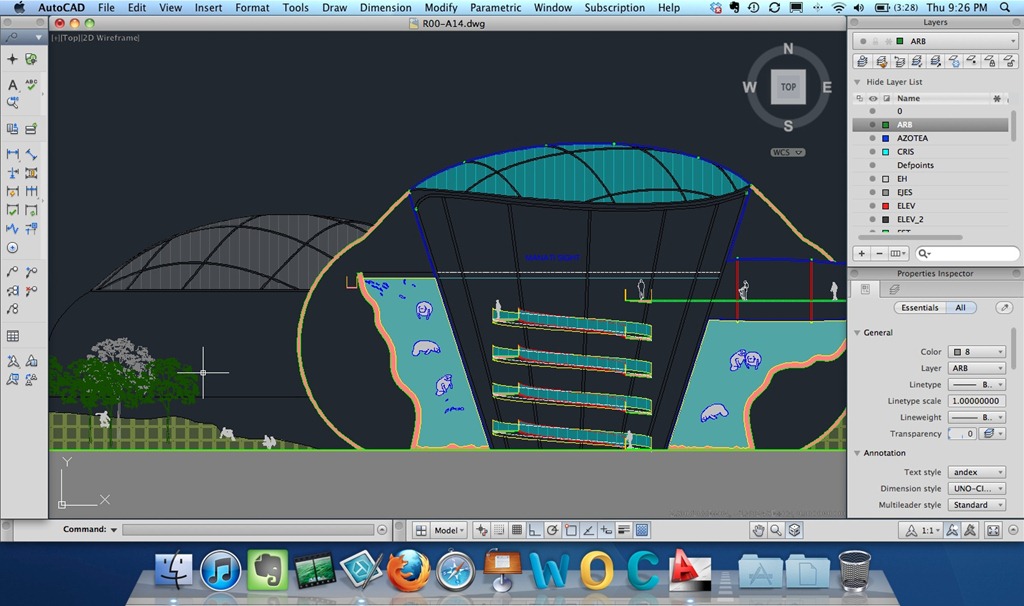
Task: Click in the Command line input field
Action: pyautogui.click(x=248, y=530)
